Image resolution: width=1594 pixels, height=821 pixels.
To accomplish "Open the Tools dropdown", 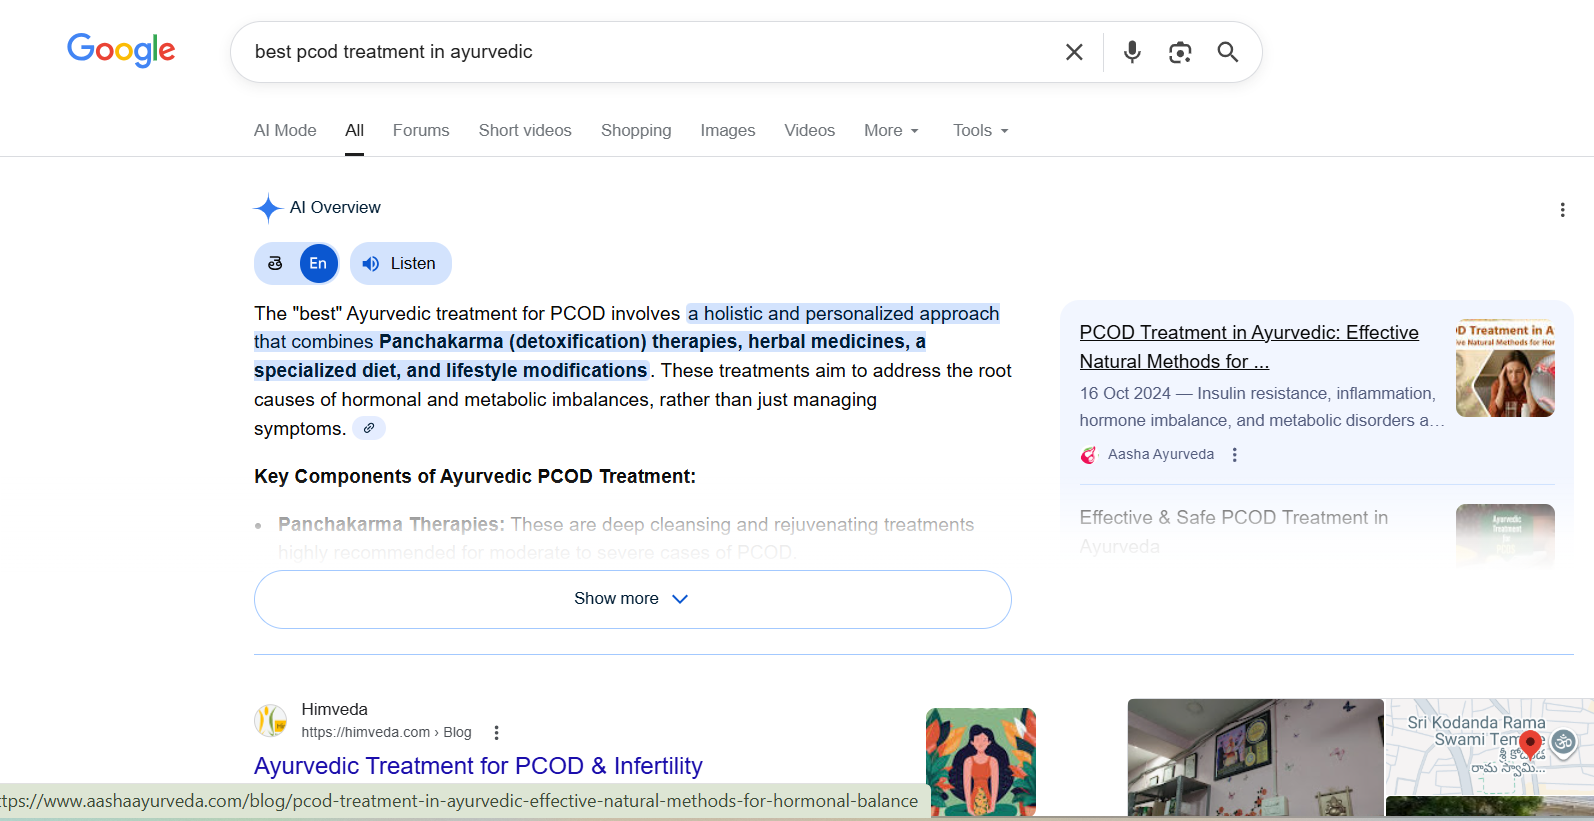I will pyautogui.click(x=981, y=131).
